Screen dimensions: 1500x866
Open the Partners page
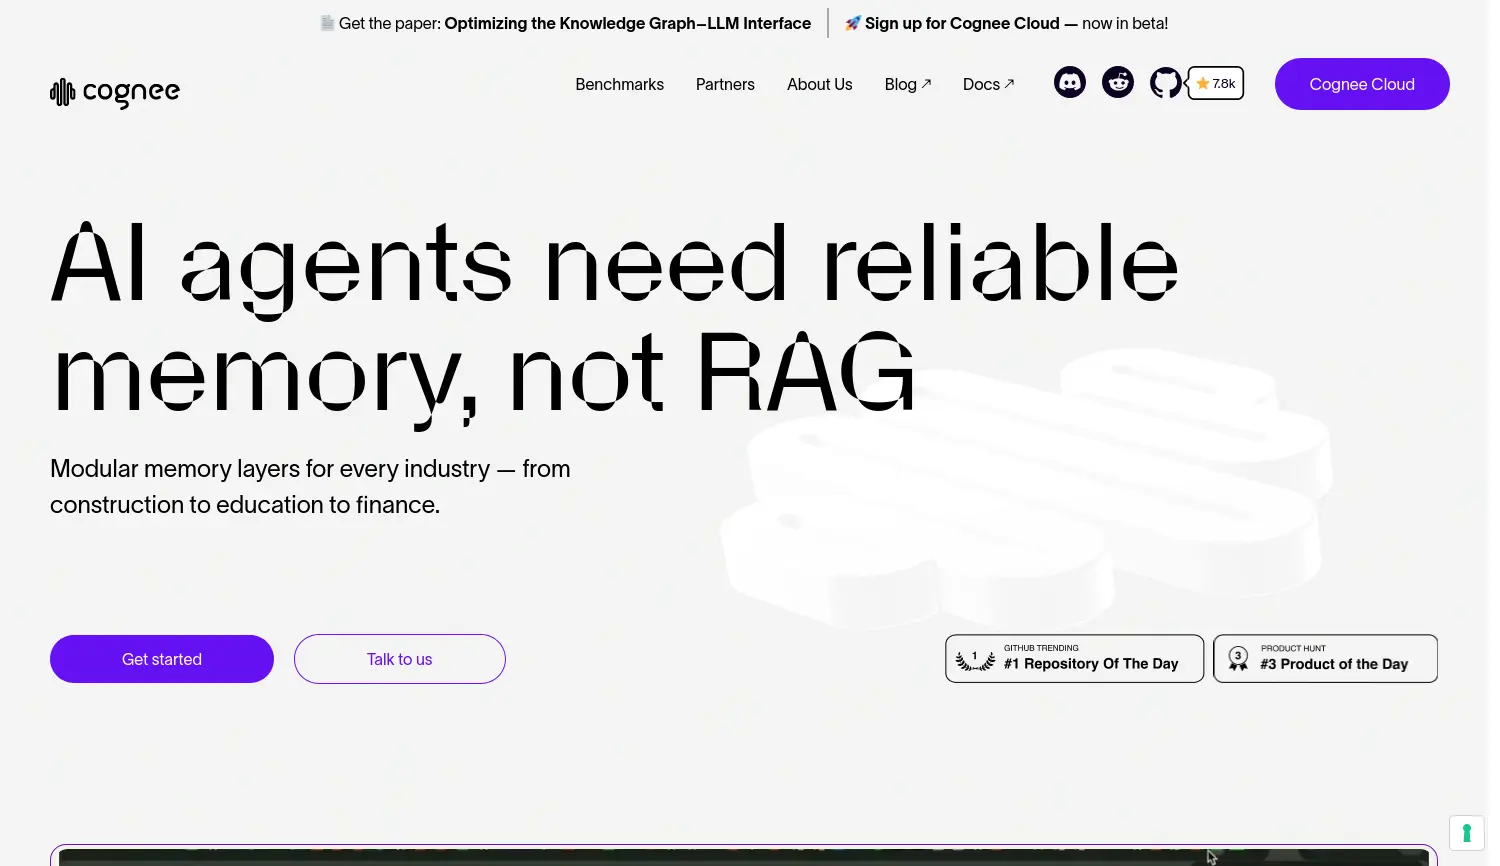coord(725,85)
